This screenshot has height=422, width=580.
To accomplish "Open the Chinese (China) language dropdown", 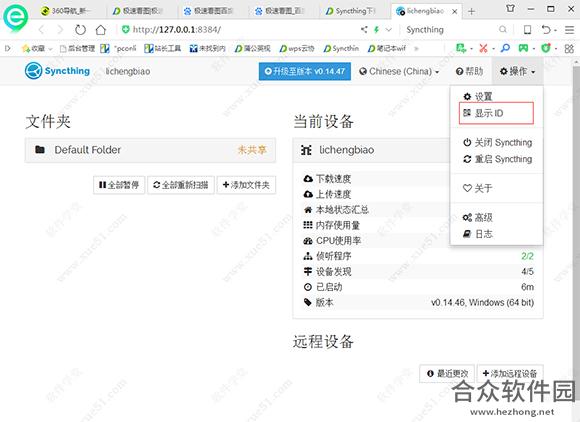I will [x=399, y=71].
